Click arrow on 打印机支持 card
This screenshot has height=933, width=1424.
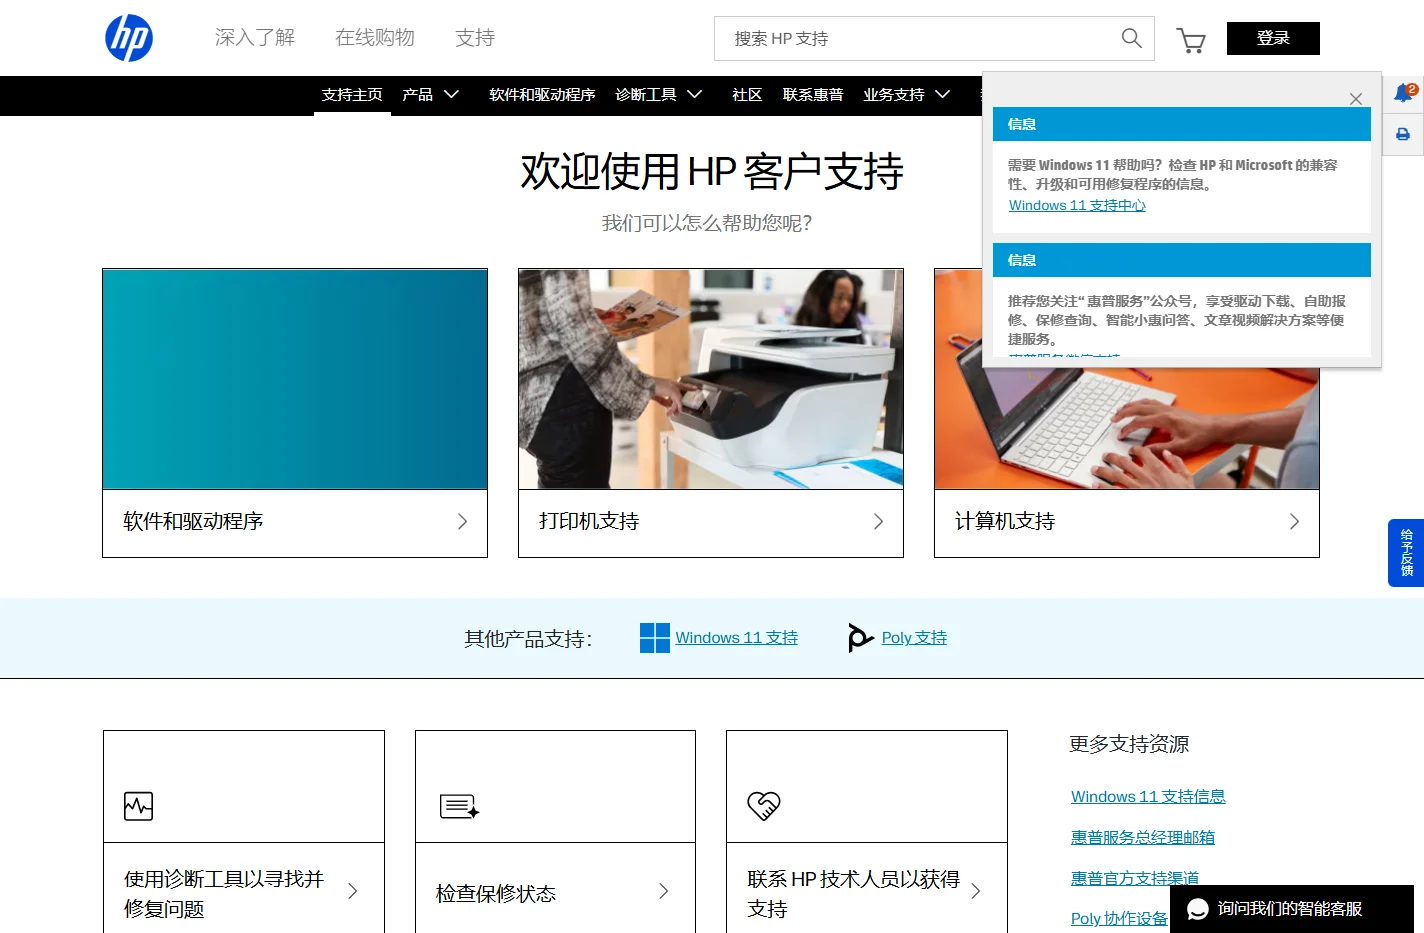[x=878, y=521]
